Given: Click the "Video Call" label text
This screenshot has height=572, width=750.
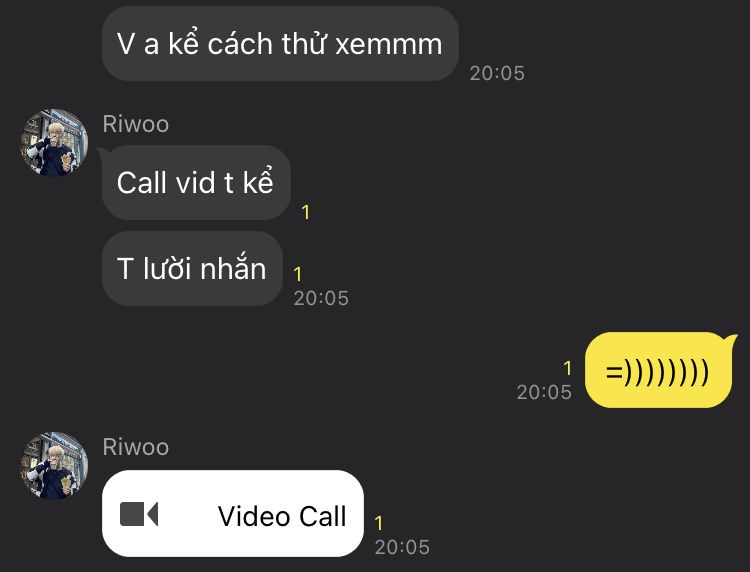Looking at the screenshot, I should [282, 516].
